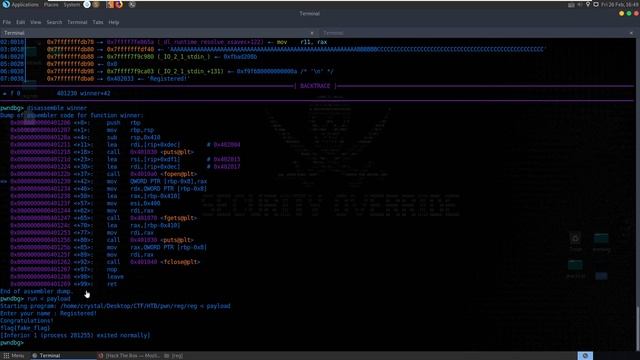
Task: Select the first Terminal tab
Action: 159,33
